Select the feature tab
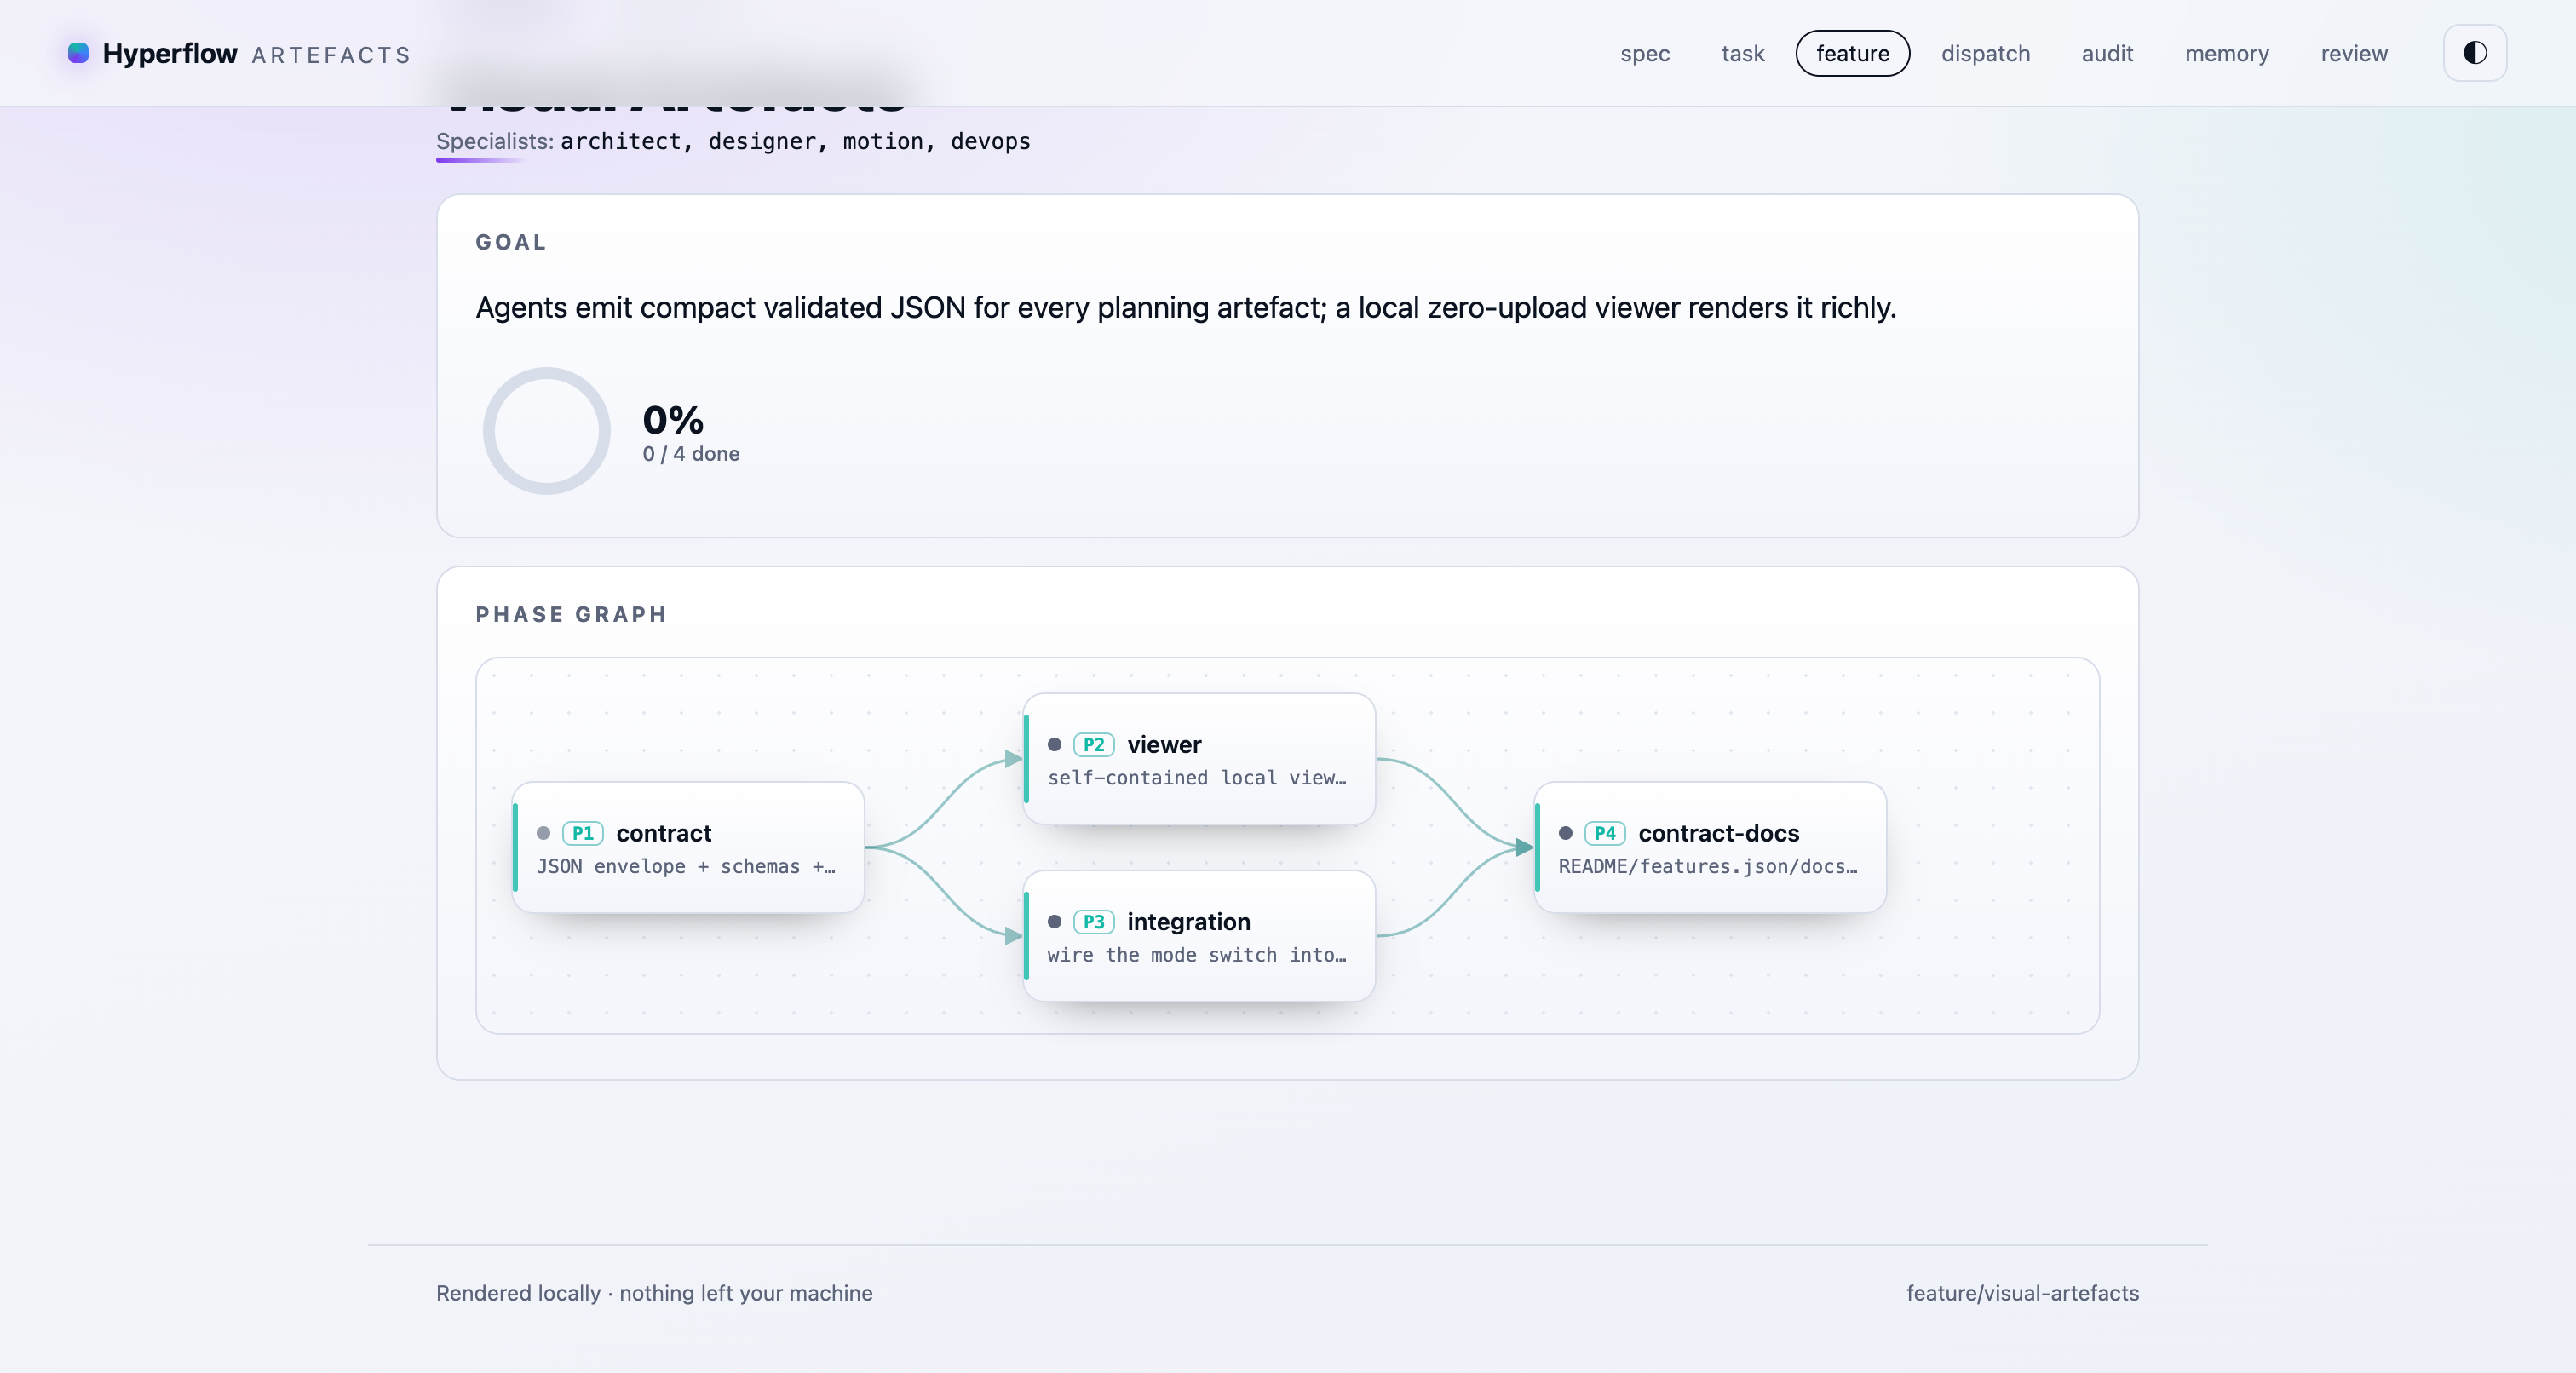The image size is (2576, 1373). [1852, 53]
